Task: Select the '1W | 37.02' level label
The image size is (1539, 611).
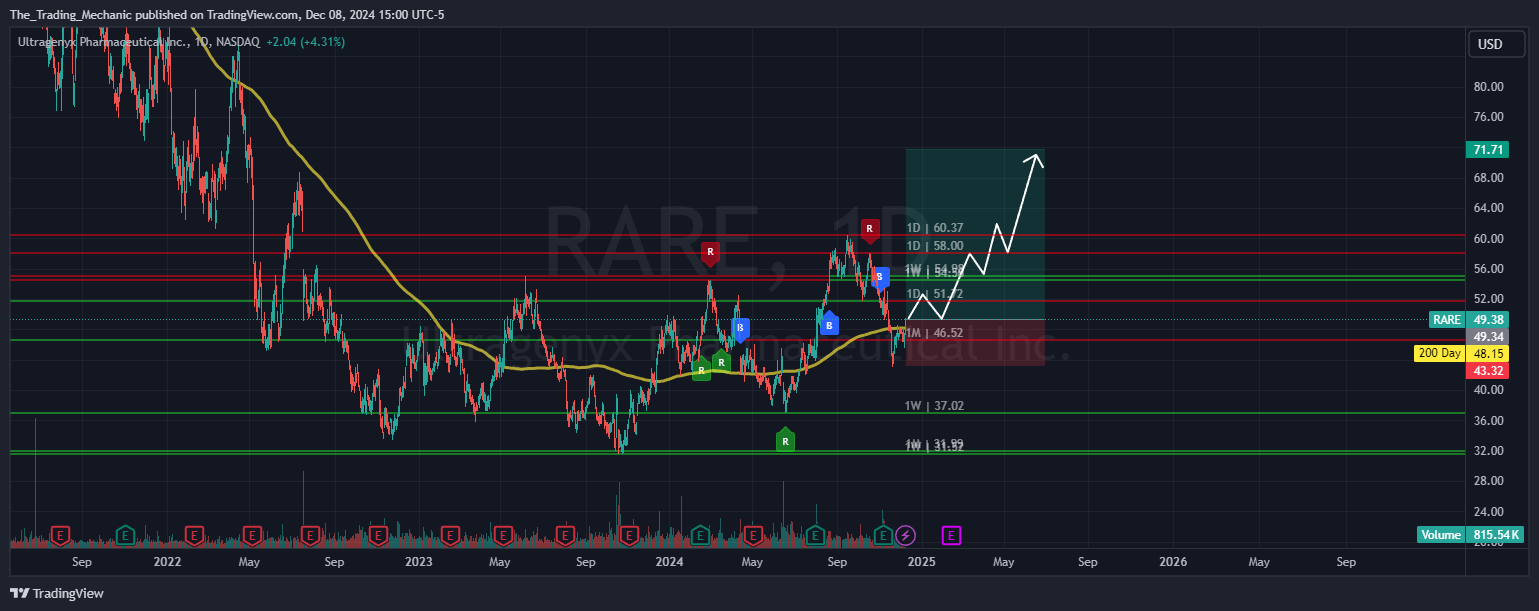Action: (935, 406)
